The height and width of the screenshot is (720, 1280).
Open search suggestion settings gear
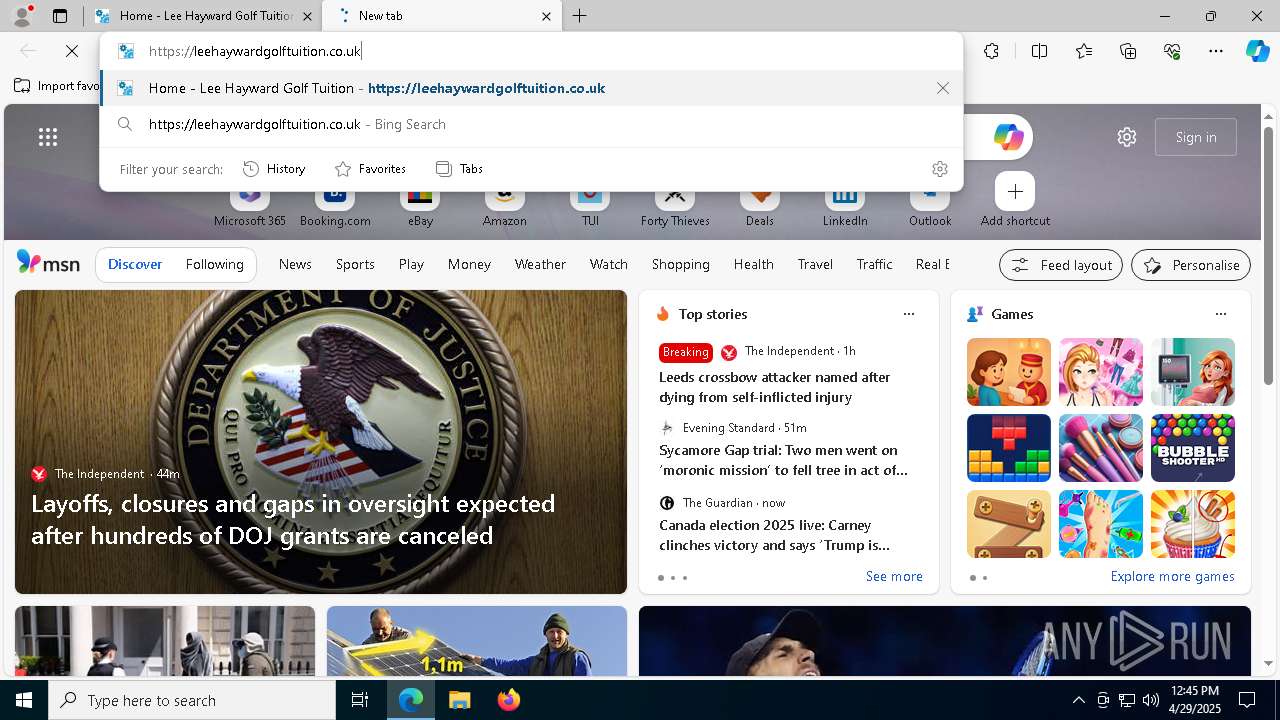point(939,169)
